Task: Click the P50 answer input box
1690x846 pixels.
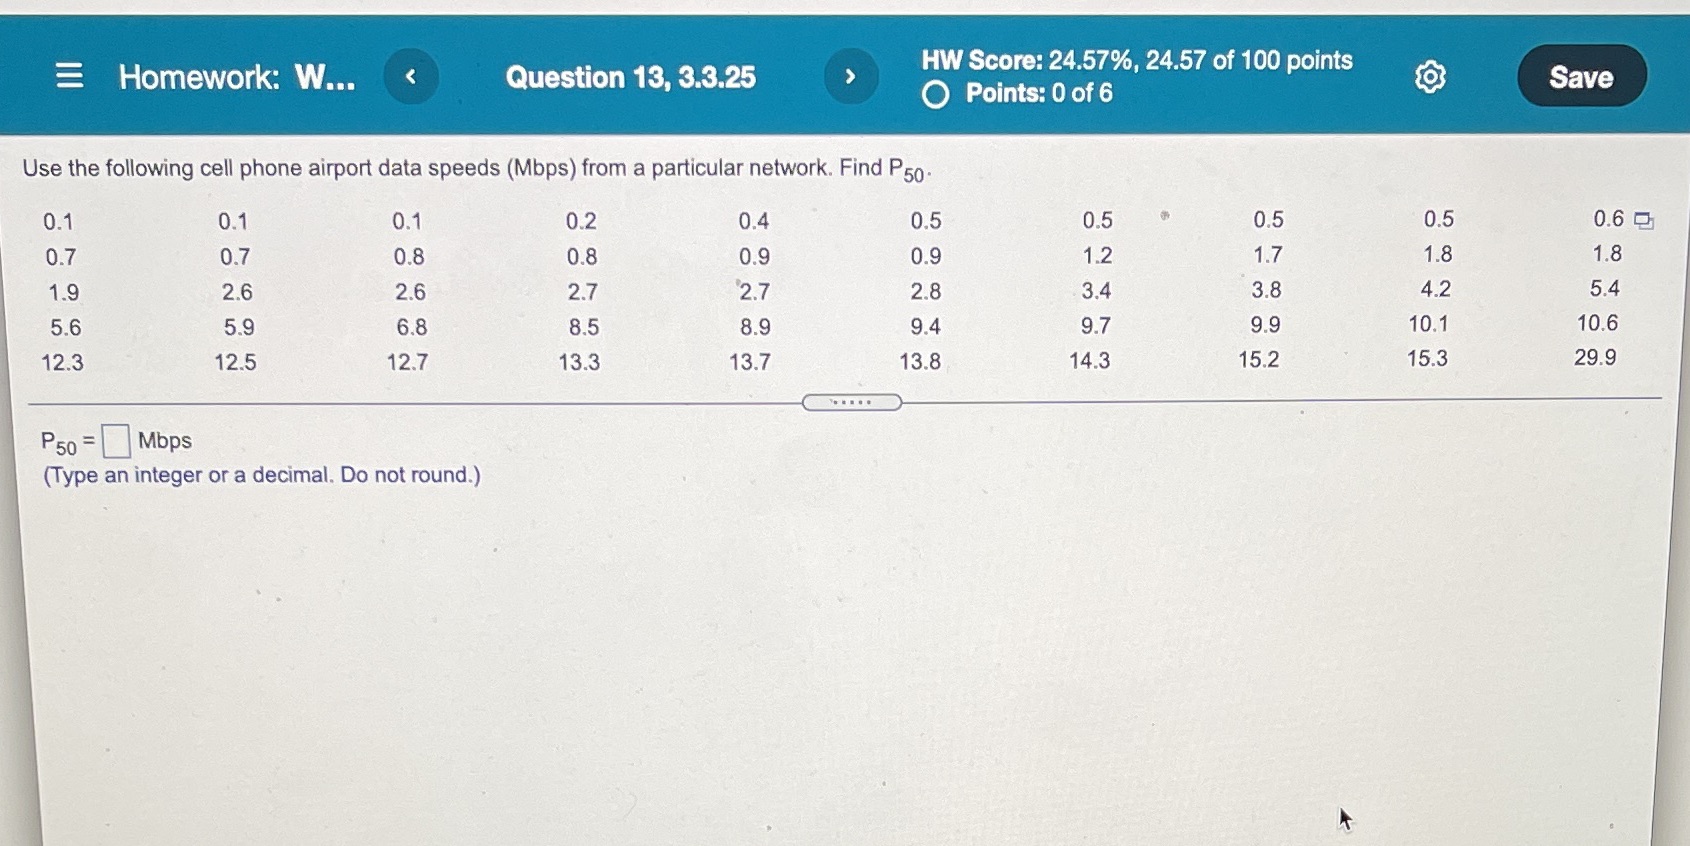Action: [x=117, y=440]
